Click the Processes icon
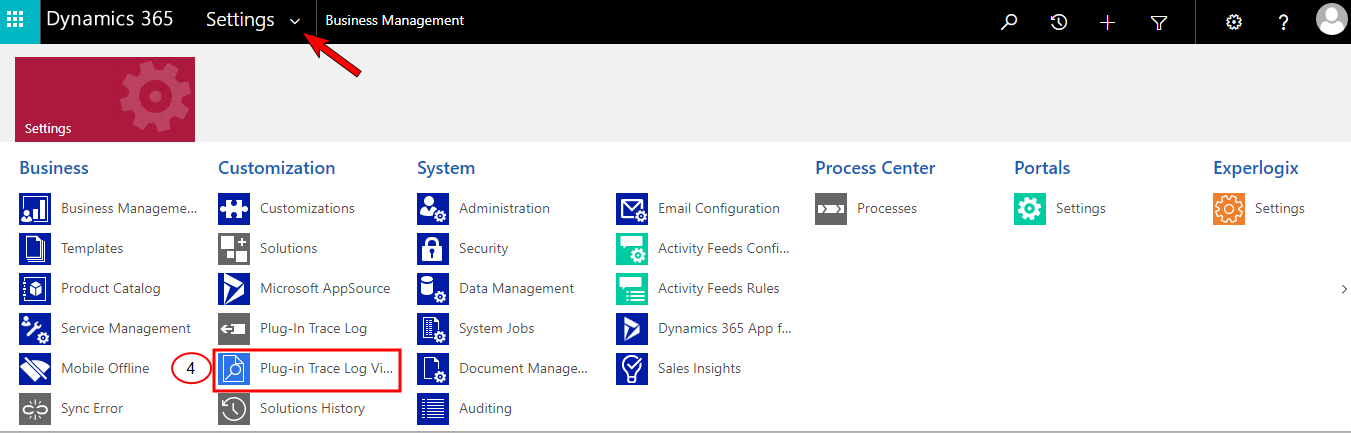The height and width of the screenshot is (433, 1351). tap(831, 209)
